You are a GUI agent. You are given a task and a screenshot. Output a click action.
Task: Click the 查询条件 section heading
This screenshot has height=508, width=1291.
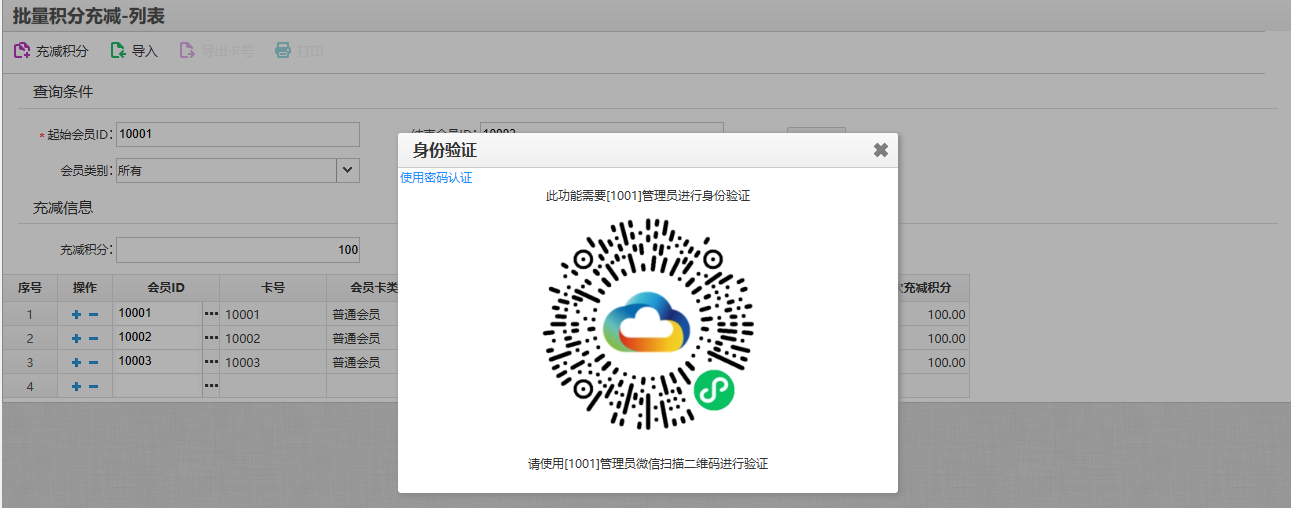63,92
